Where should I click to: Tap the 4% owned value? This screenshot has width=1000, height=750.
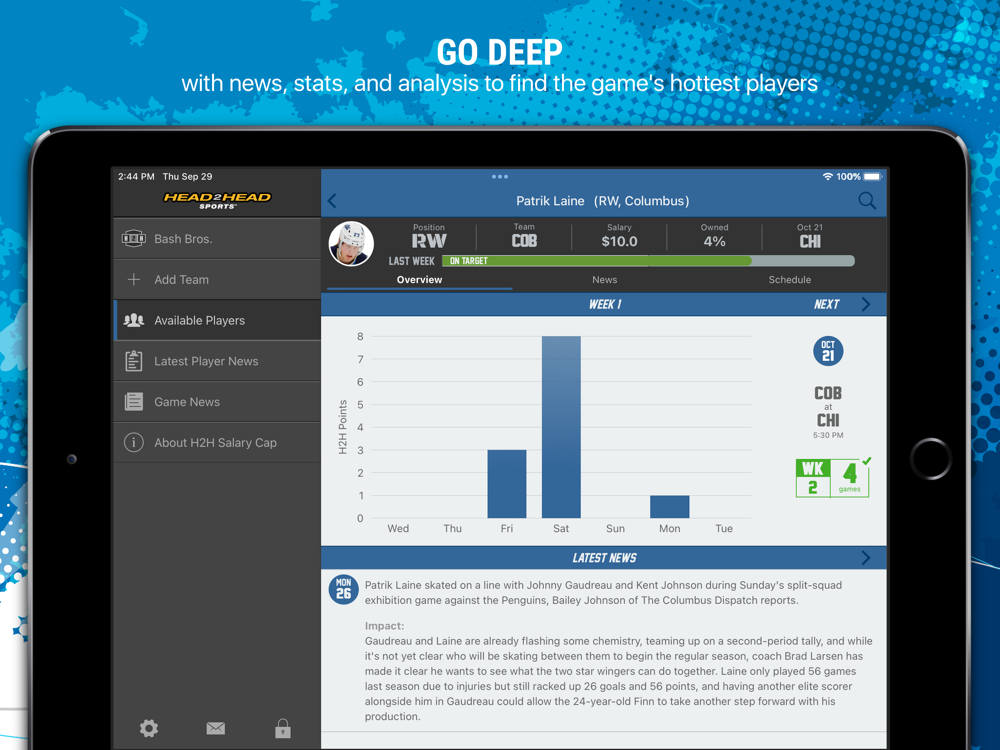click(x=714, y=241)
